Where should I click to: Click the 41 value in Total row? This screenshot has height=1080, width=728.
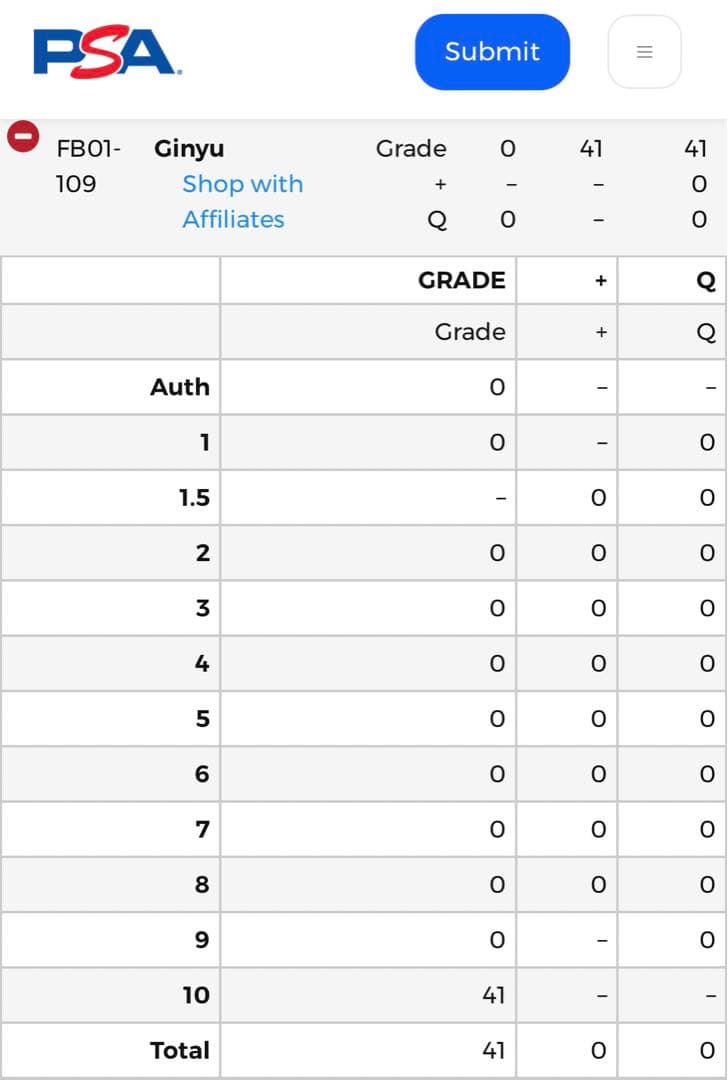[x=493, y=1050]
